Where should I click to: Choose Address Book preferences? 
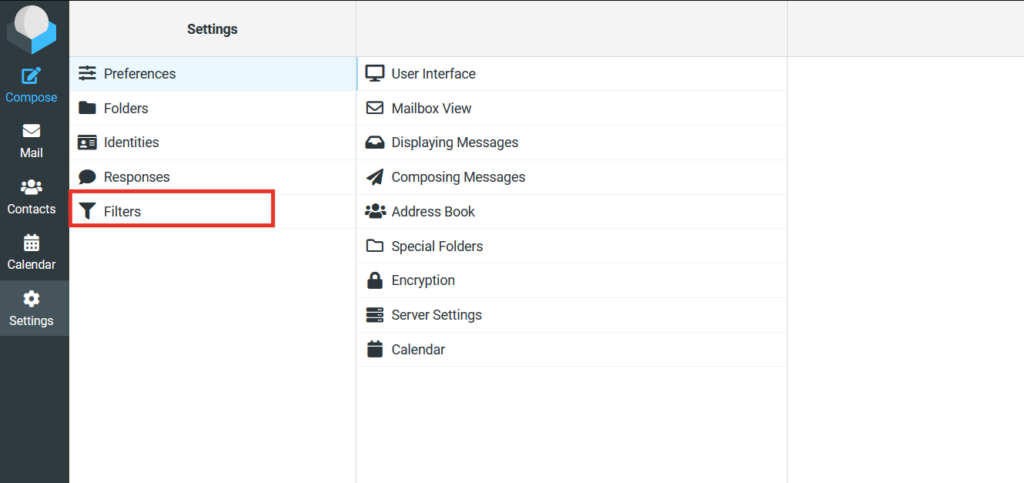(x=572, y=211)
